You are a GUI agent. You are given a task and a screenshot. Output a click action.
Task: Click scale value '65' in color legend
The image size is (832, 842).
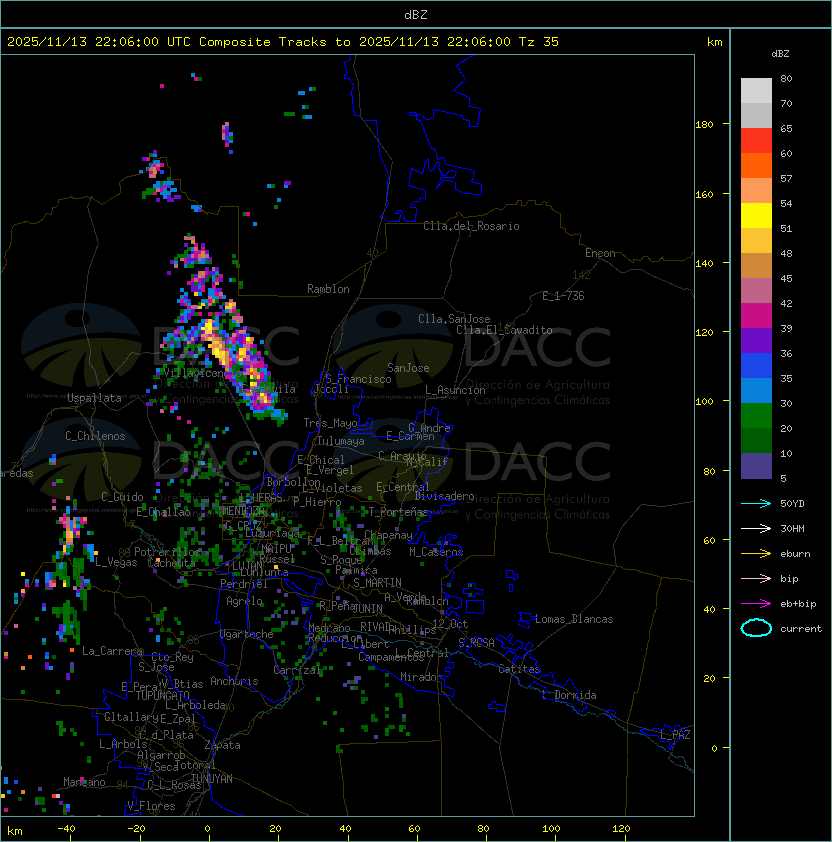[x=786, y=128]
